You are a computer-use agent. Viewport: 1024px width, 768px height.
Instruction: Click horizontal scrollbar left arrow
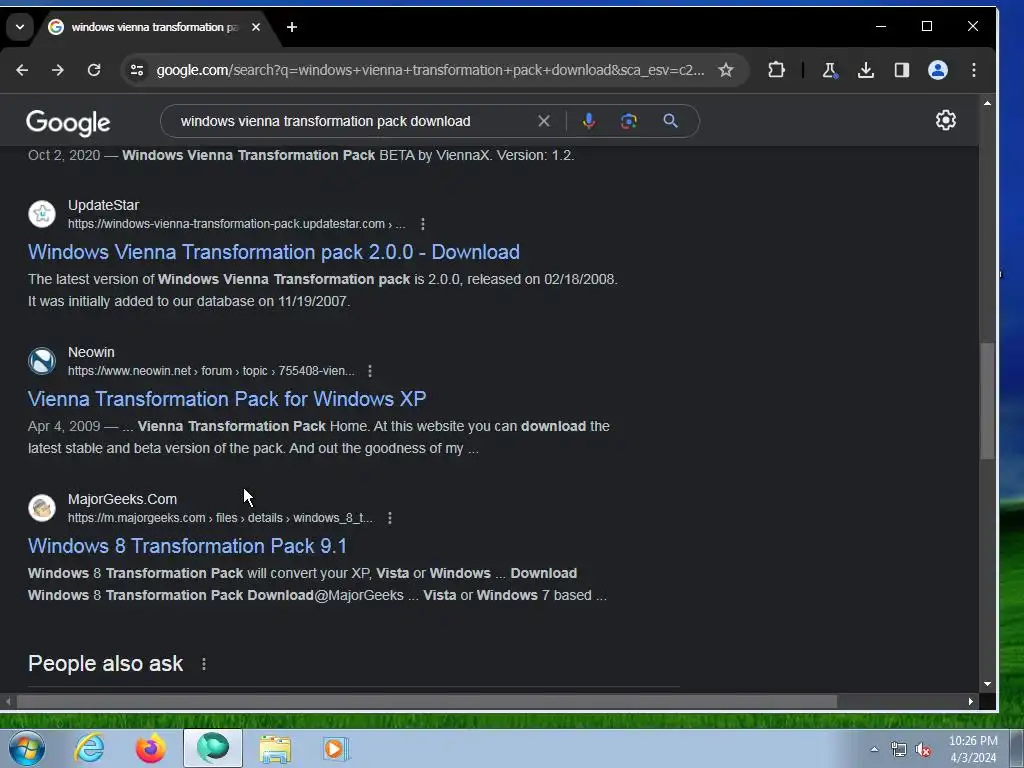tap(8, 701)
